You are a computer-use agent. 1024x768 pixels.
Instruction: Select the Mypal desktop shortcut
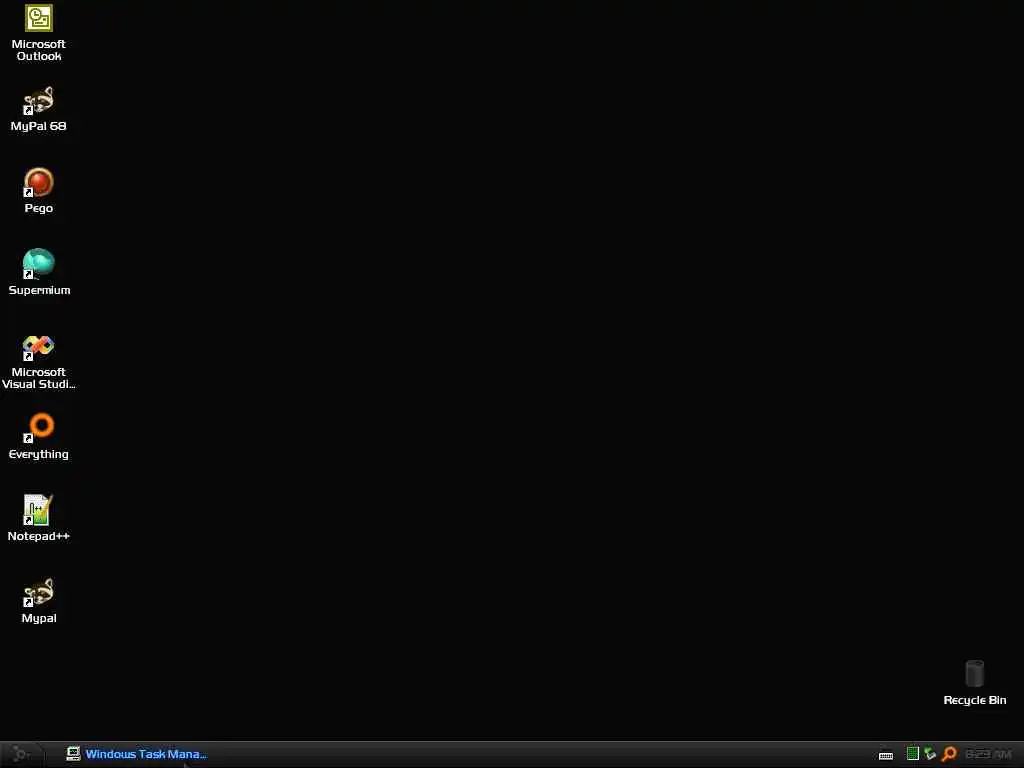(39, 601)
